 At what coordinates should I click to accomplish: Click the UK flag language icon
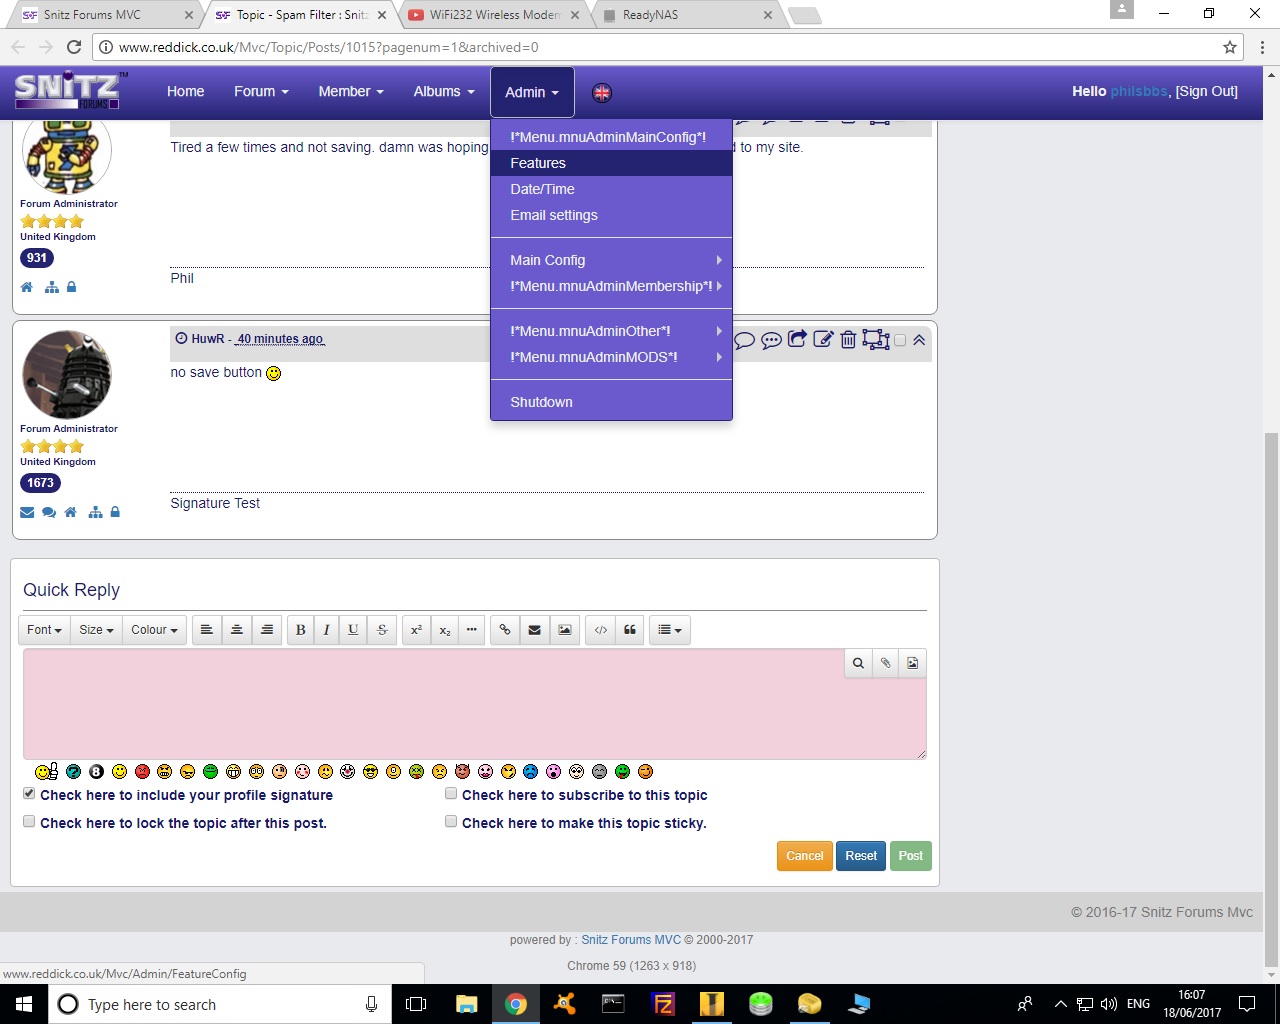(602, 92)
